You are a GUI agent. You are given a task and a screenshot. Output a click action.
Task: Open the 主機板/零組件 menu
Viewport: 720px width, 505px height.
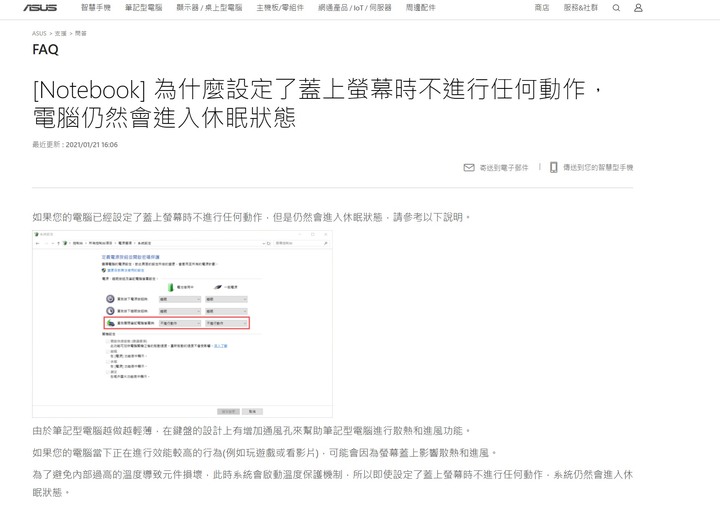tap(280, 8)
